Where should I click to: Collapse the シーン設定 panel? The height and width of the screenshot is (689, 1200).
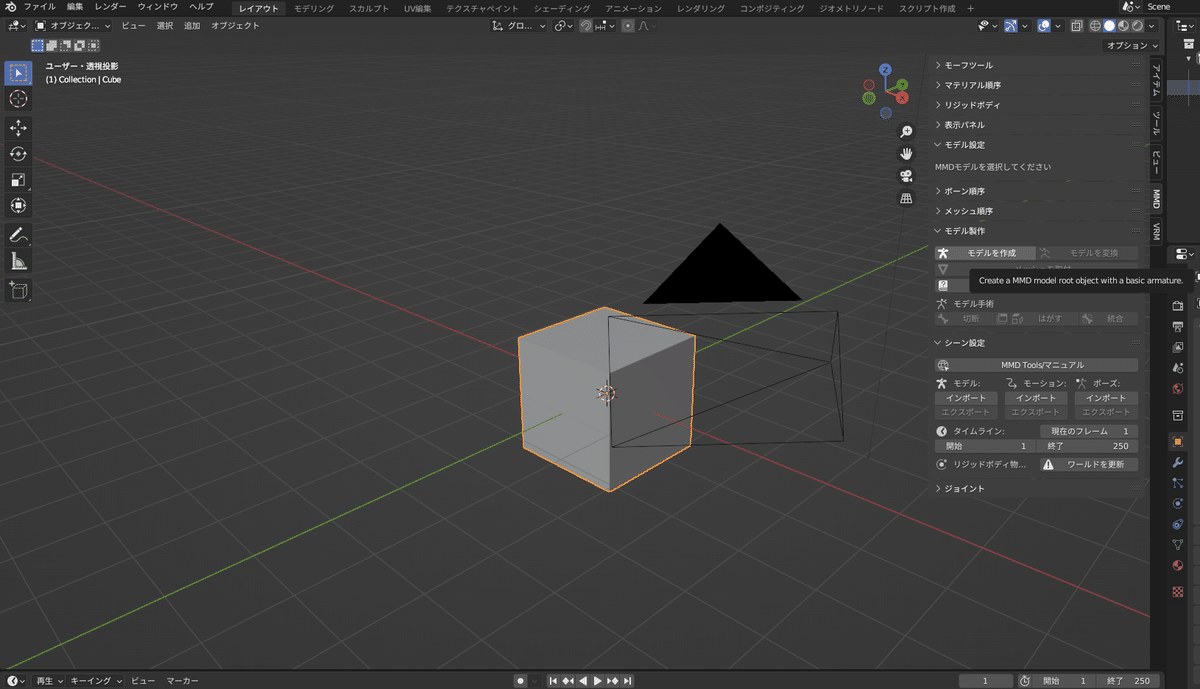point(1037,343)
